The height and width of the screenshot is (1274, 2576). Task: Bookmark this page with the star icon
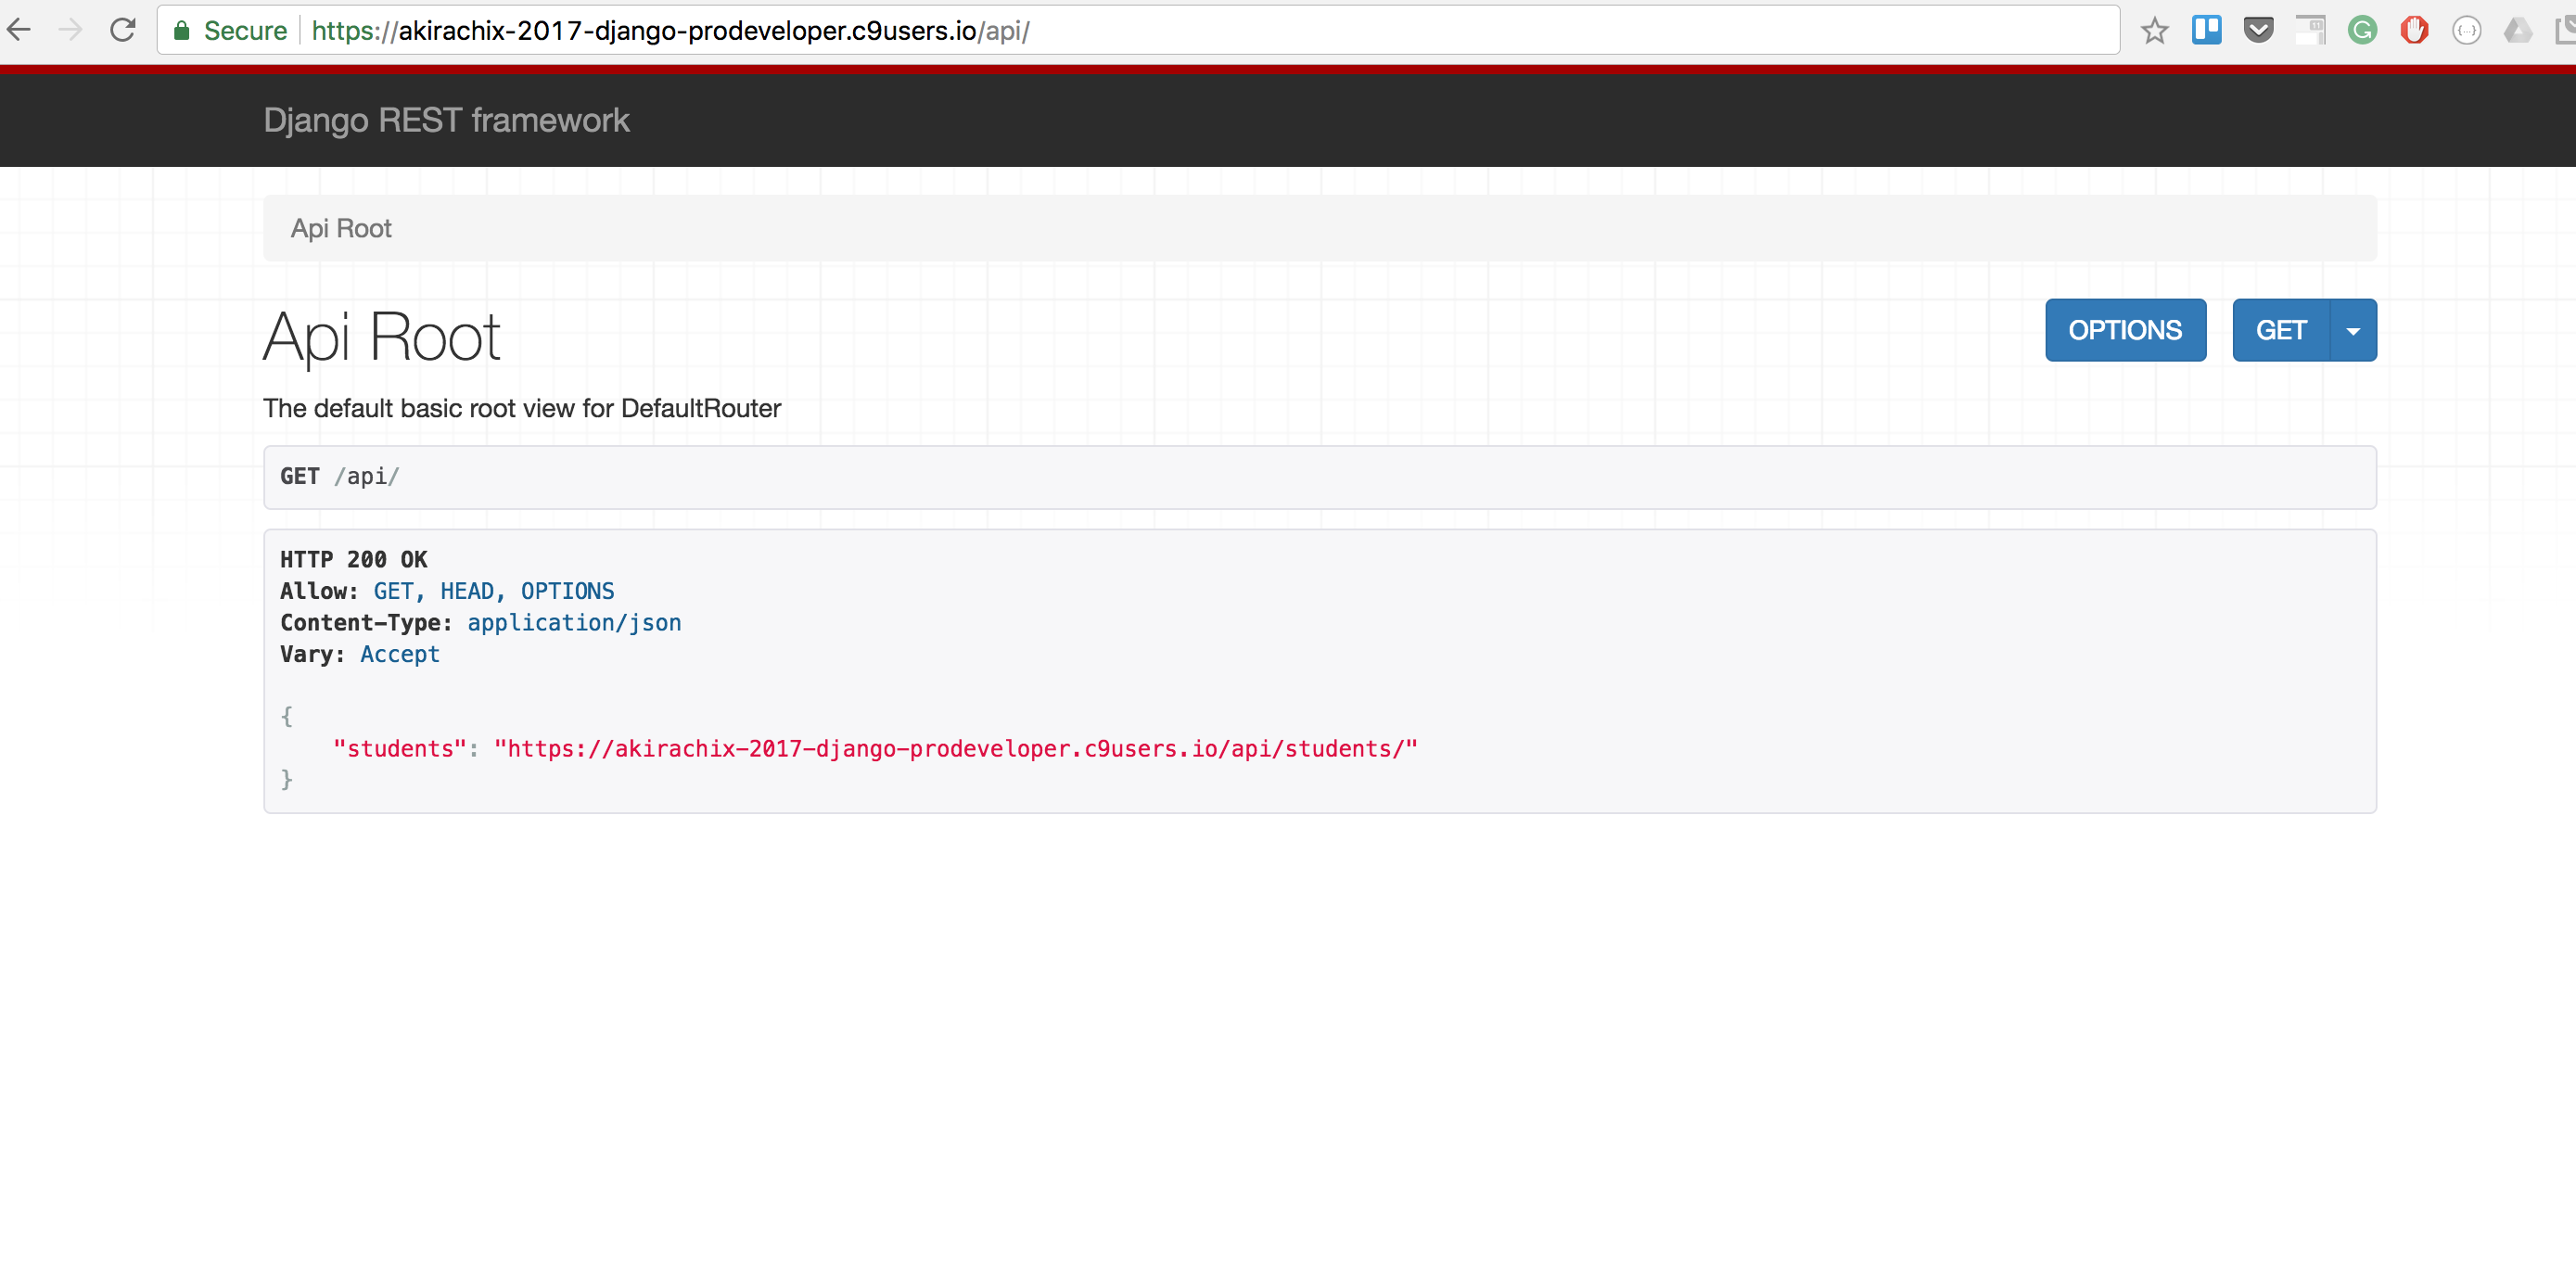click(2154, 31)
